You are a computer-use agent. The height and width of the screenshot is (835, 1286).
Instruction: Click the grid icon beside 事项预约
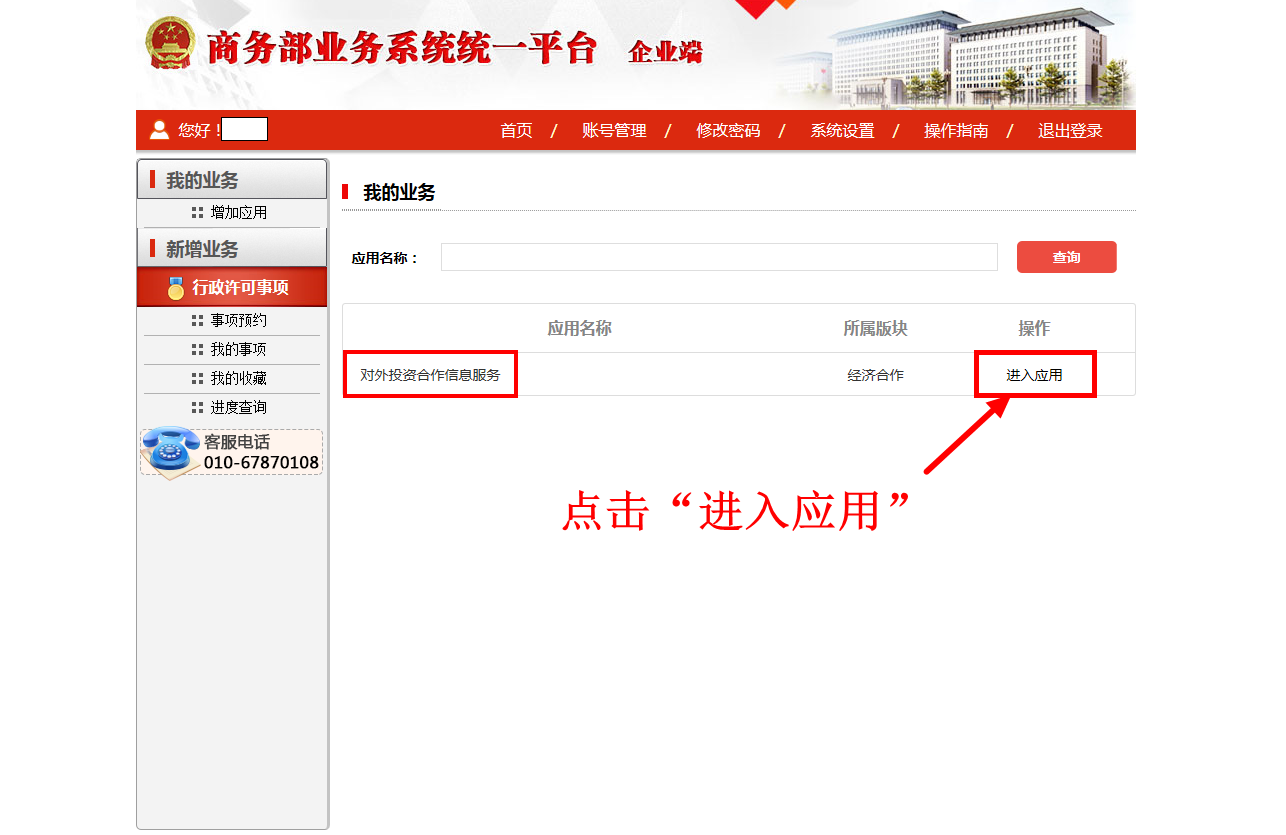point(197,321)
